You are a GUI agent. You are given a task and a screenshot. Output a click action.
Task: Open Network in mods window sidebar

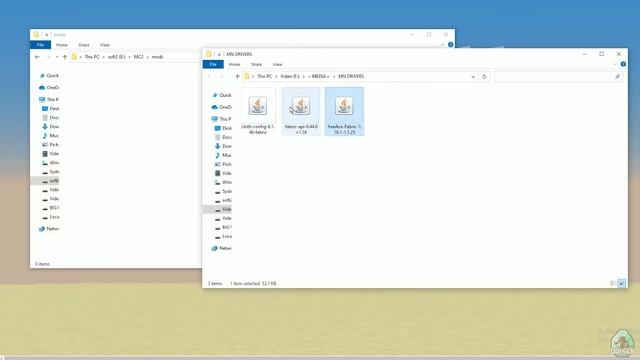[49, 229]
